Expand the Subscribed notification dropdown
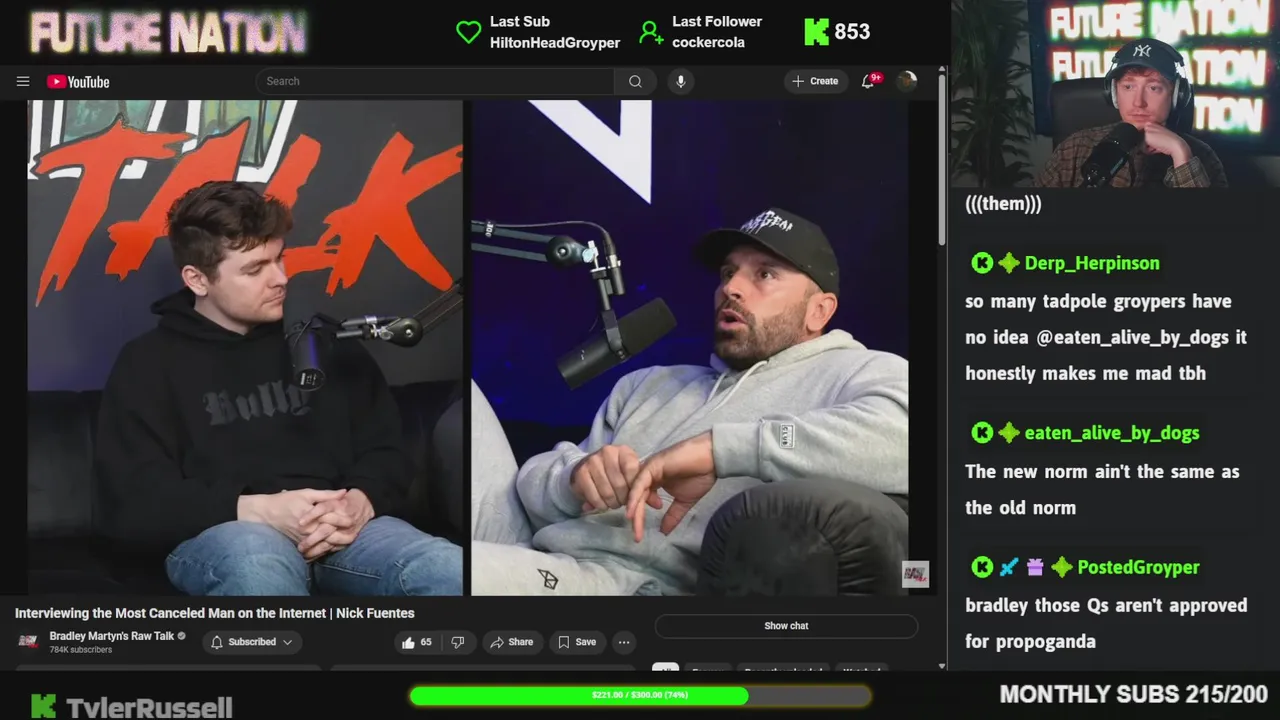This screenshot has height=720, width=1280. point(251,642)
